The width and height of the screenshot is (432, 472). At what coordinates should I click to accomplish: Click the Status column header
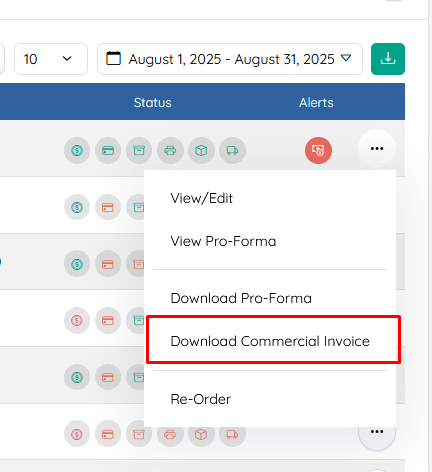(x=152, y=102)
